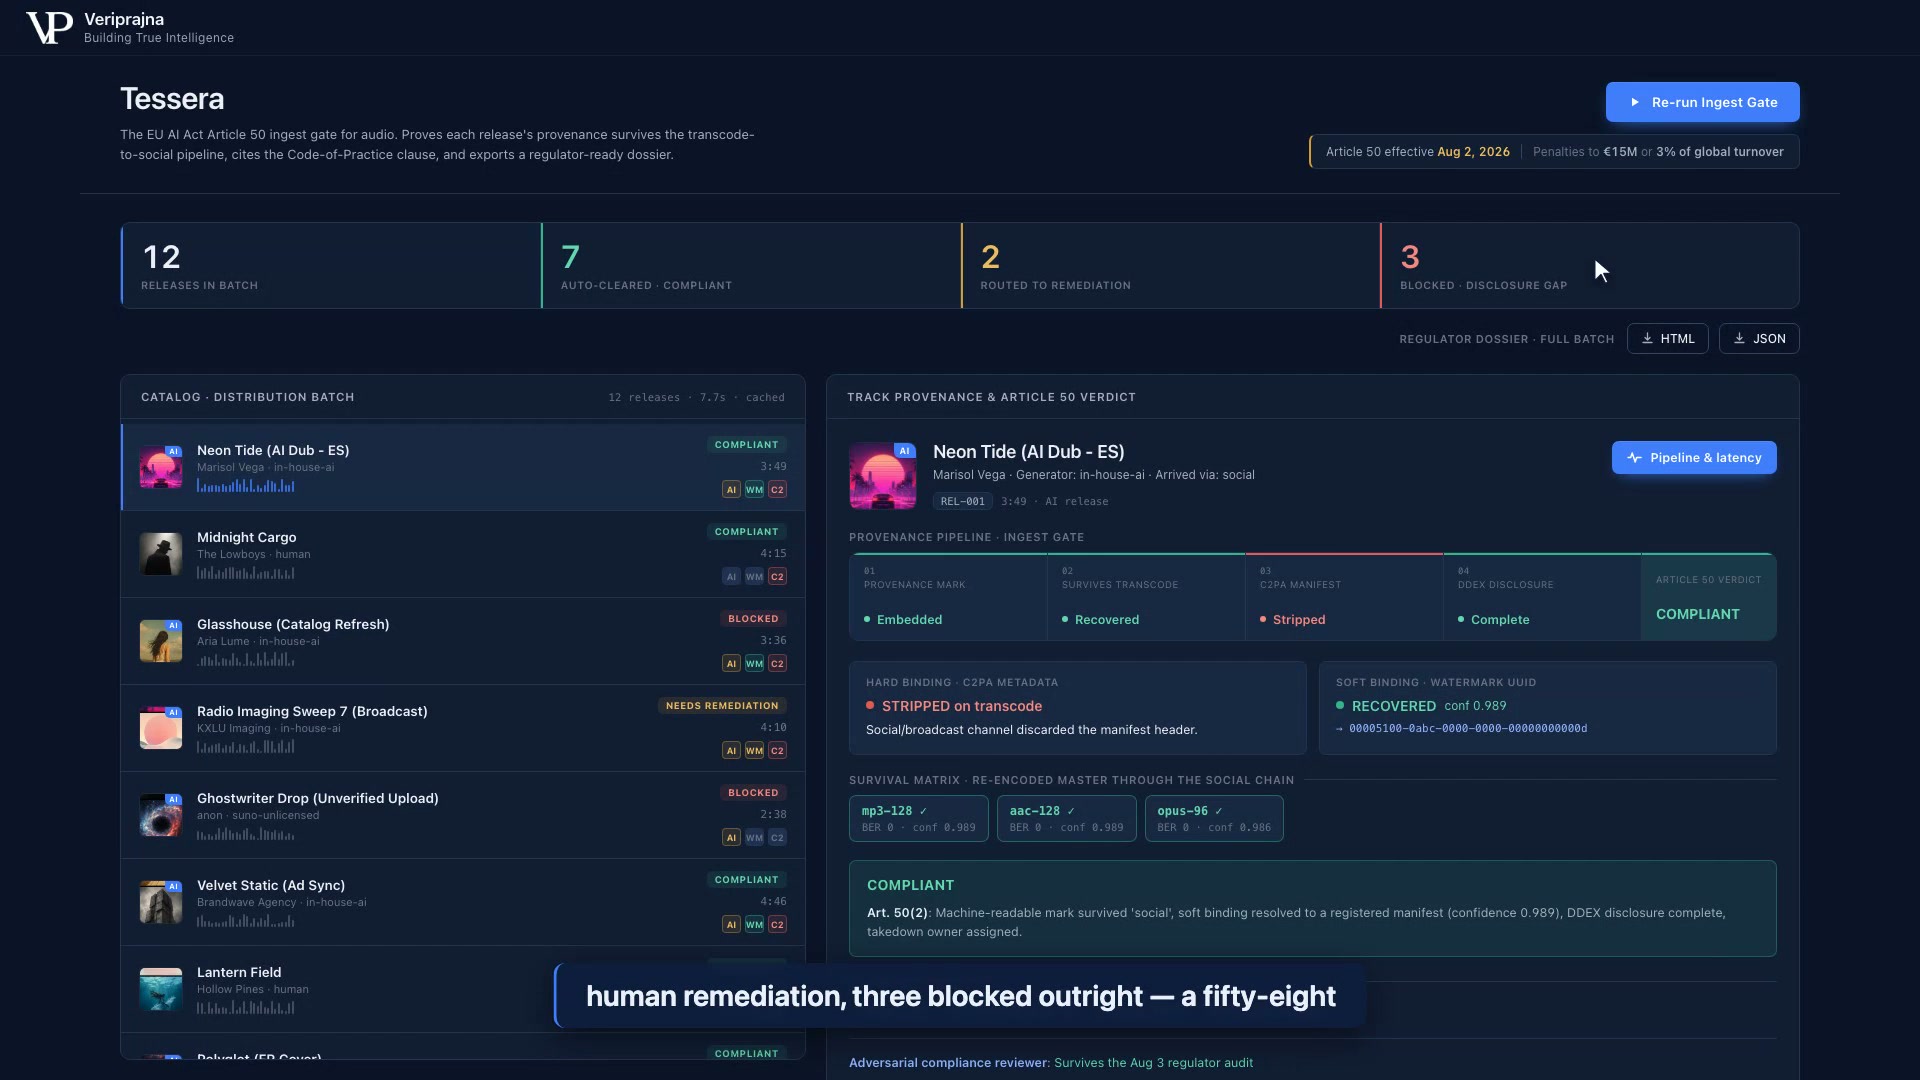Image resolution: width=1920 pixels, height=1080 pixels.
Task: Click the Midnight Cargo cover thumbnail
Action: [161, 554]
